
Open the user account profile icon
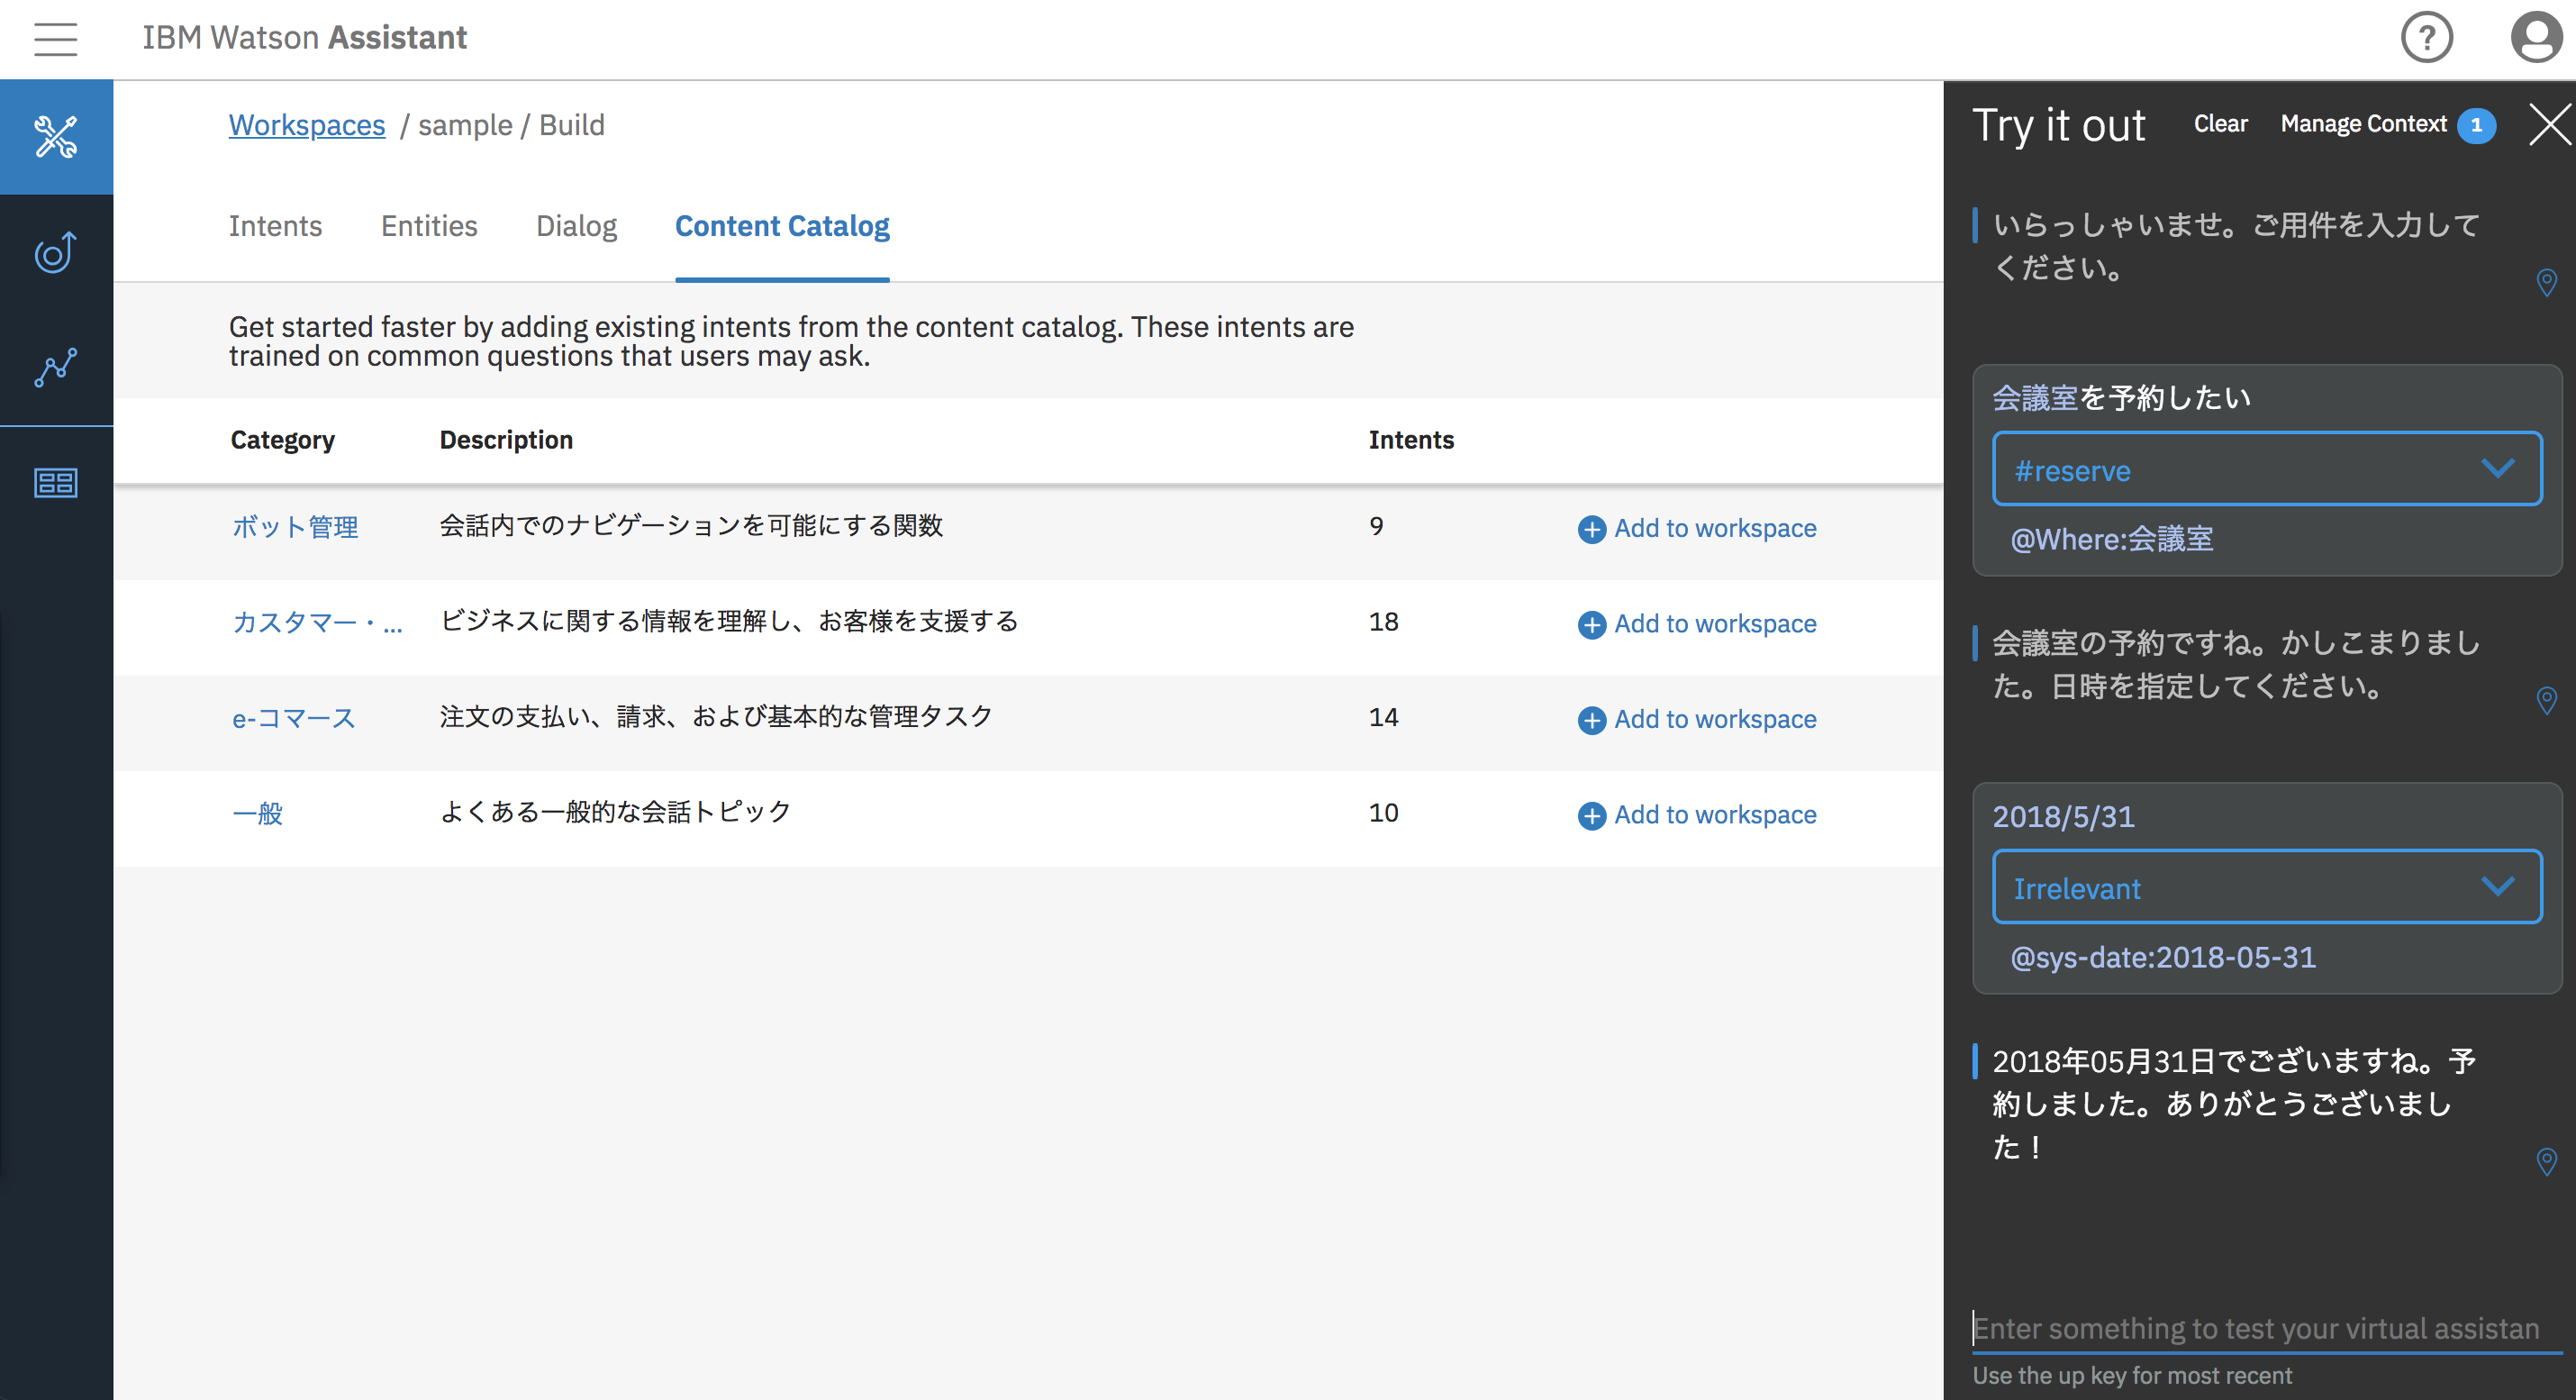pyautogui.click(x=2536, y=38)
